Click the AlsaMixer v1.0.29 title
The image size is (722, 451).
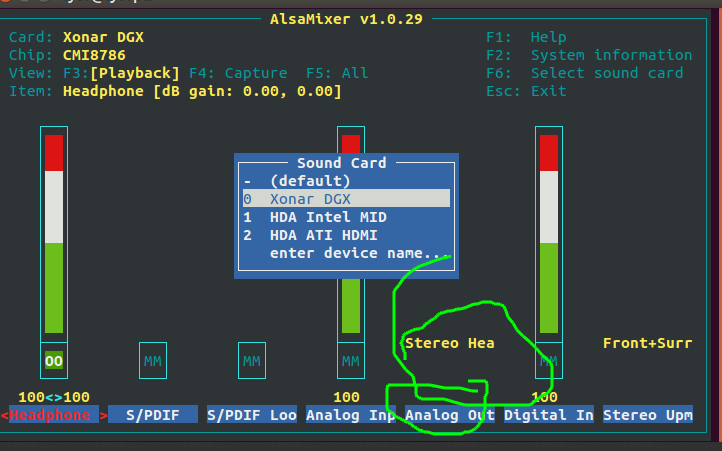click(346, 19)
